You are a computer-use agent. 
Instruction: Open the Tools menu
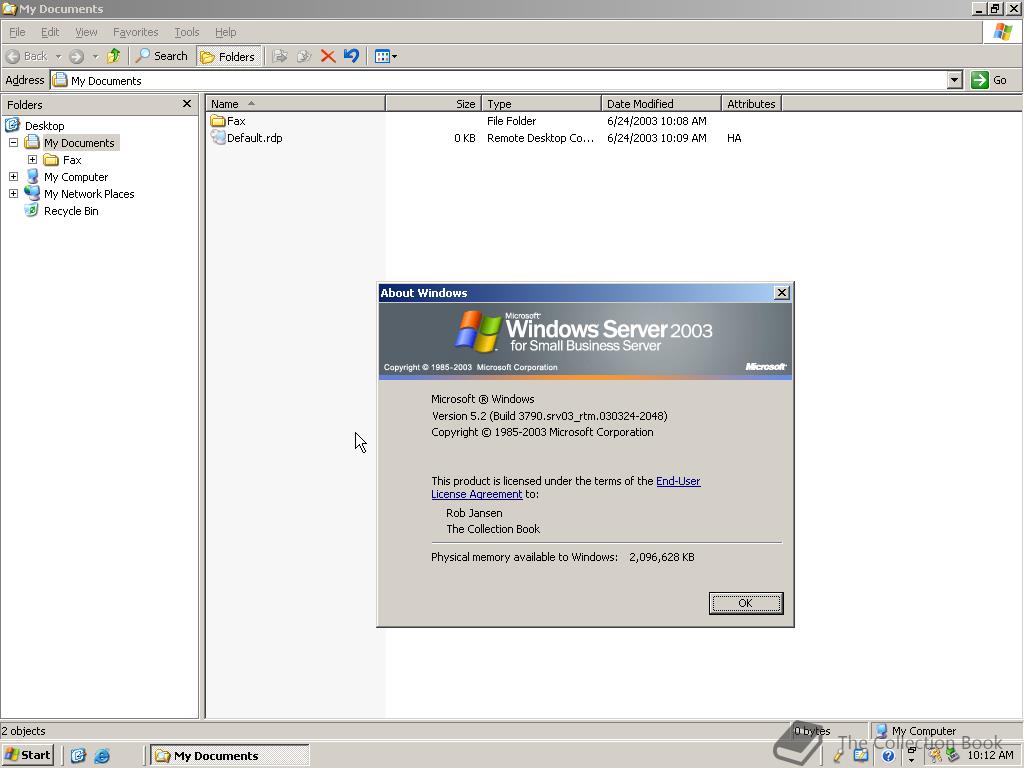pos(187,32)
